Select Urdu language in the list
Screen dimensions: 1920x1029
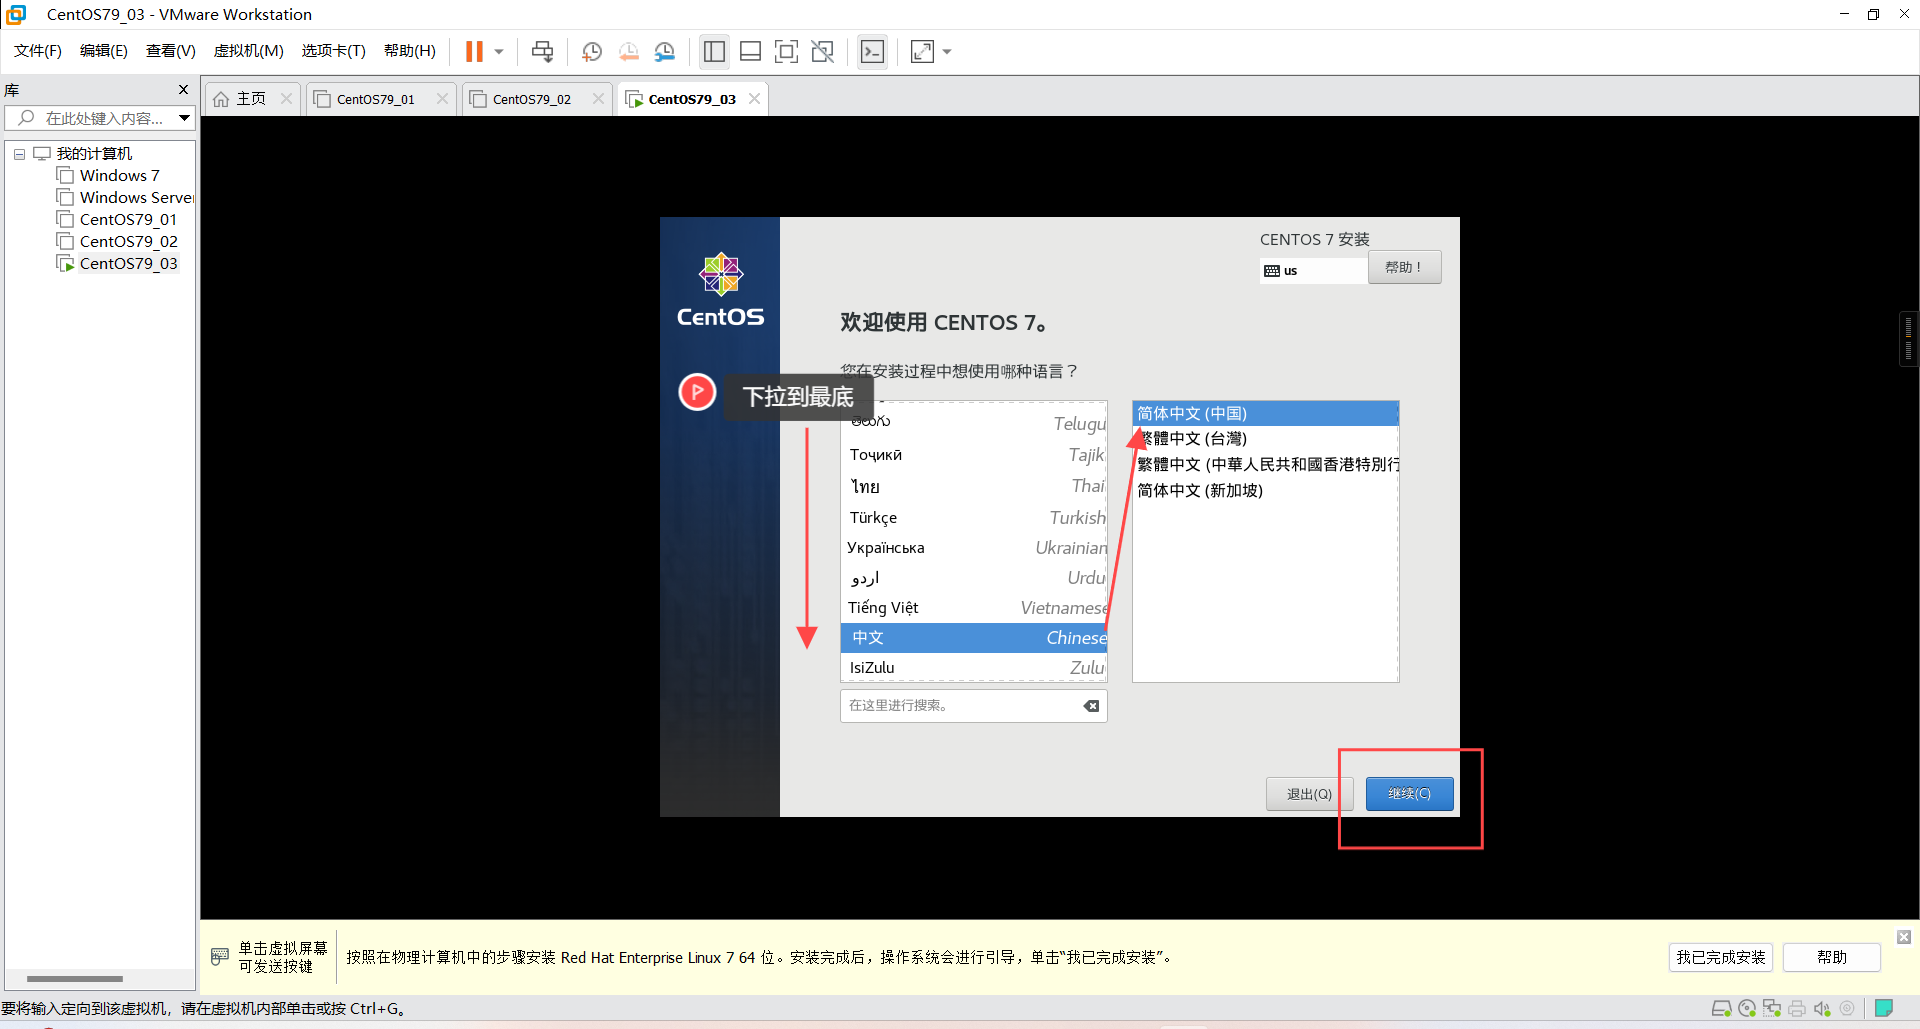click(974, 578)
